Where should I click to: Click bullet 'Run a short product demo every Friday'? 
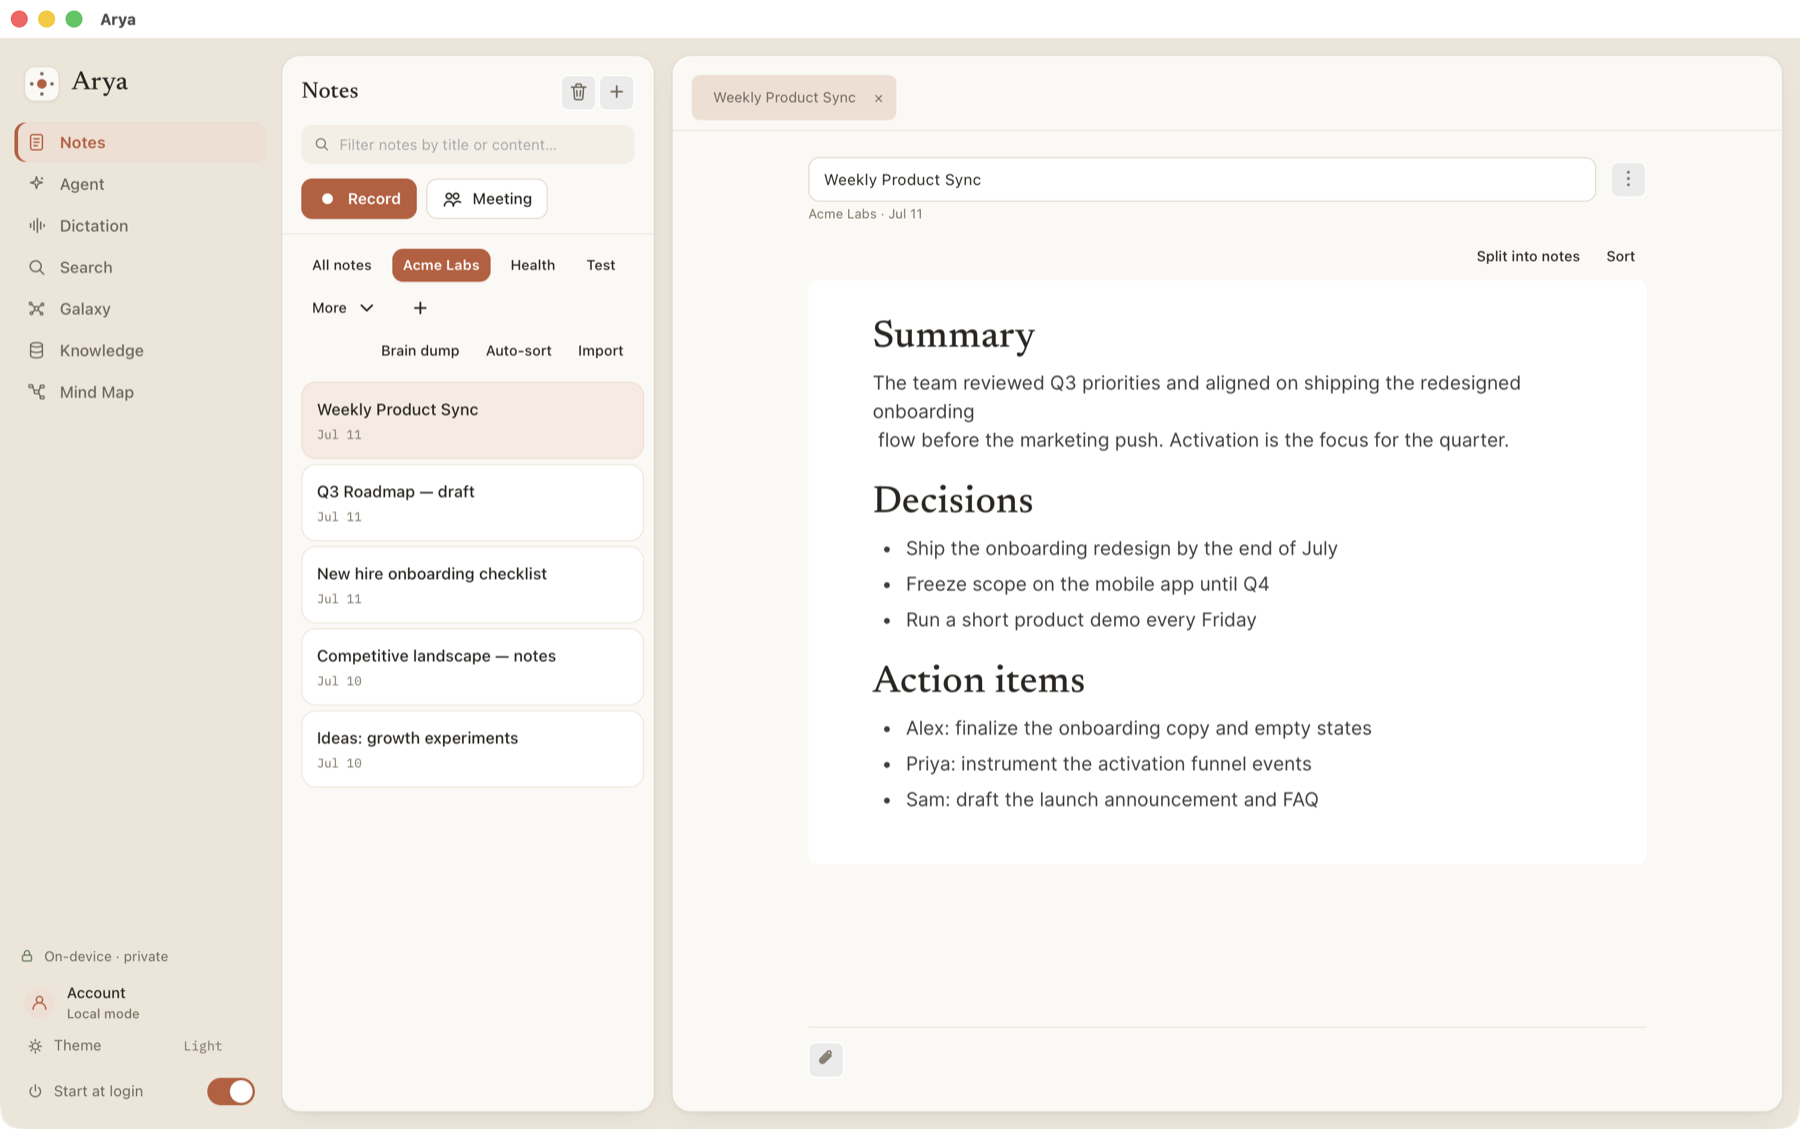(1081, 620)
